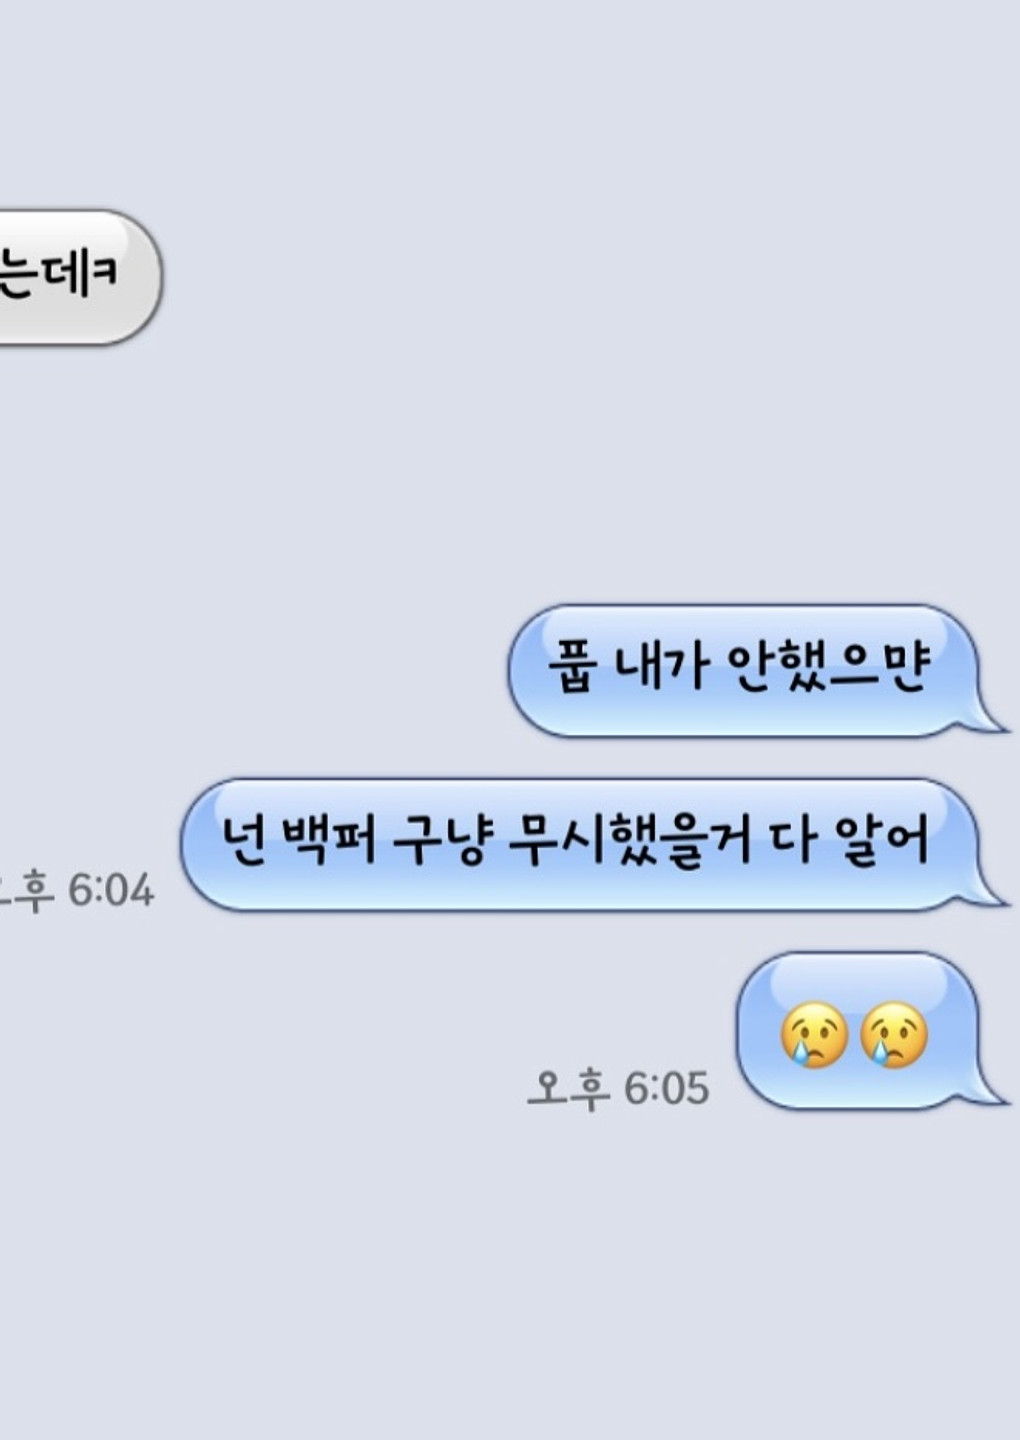Click the word 넌 starting the long message
1020x1440 pixels.
[240, 842]
